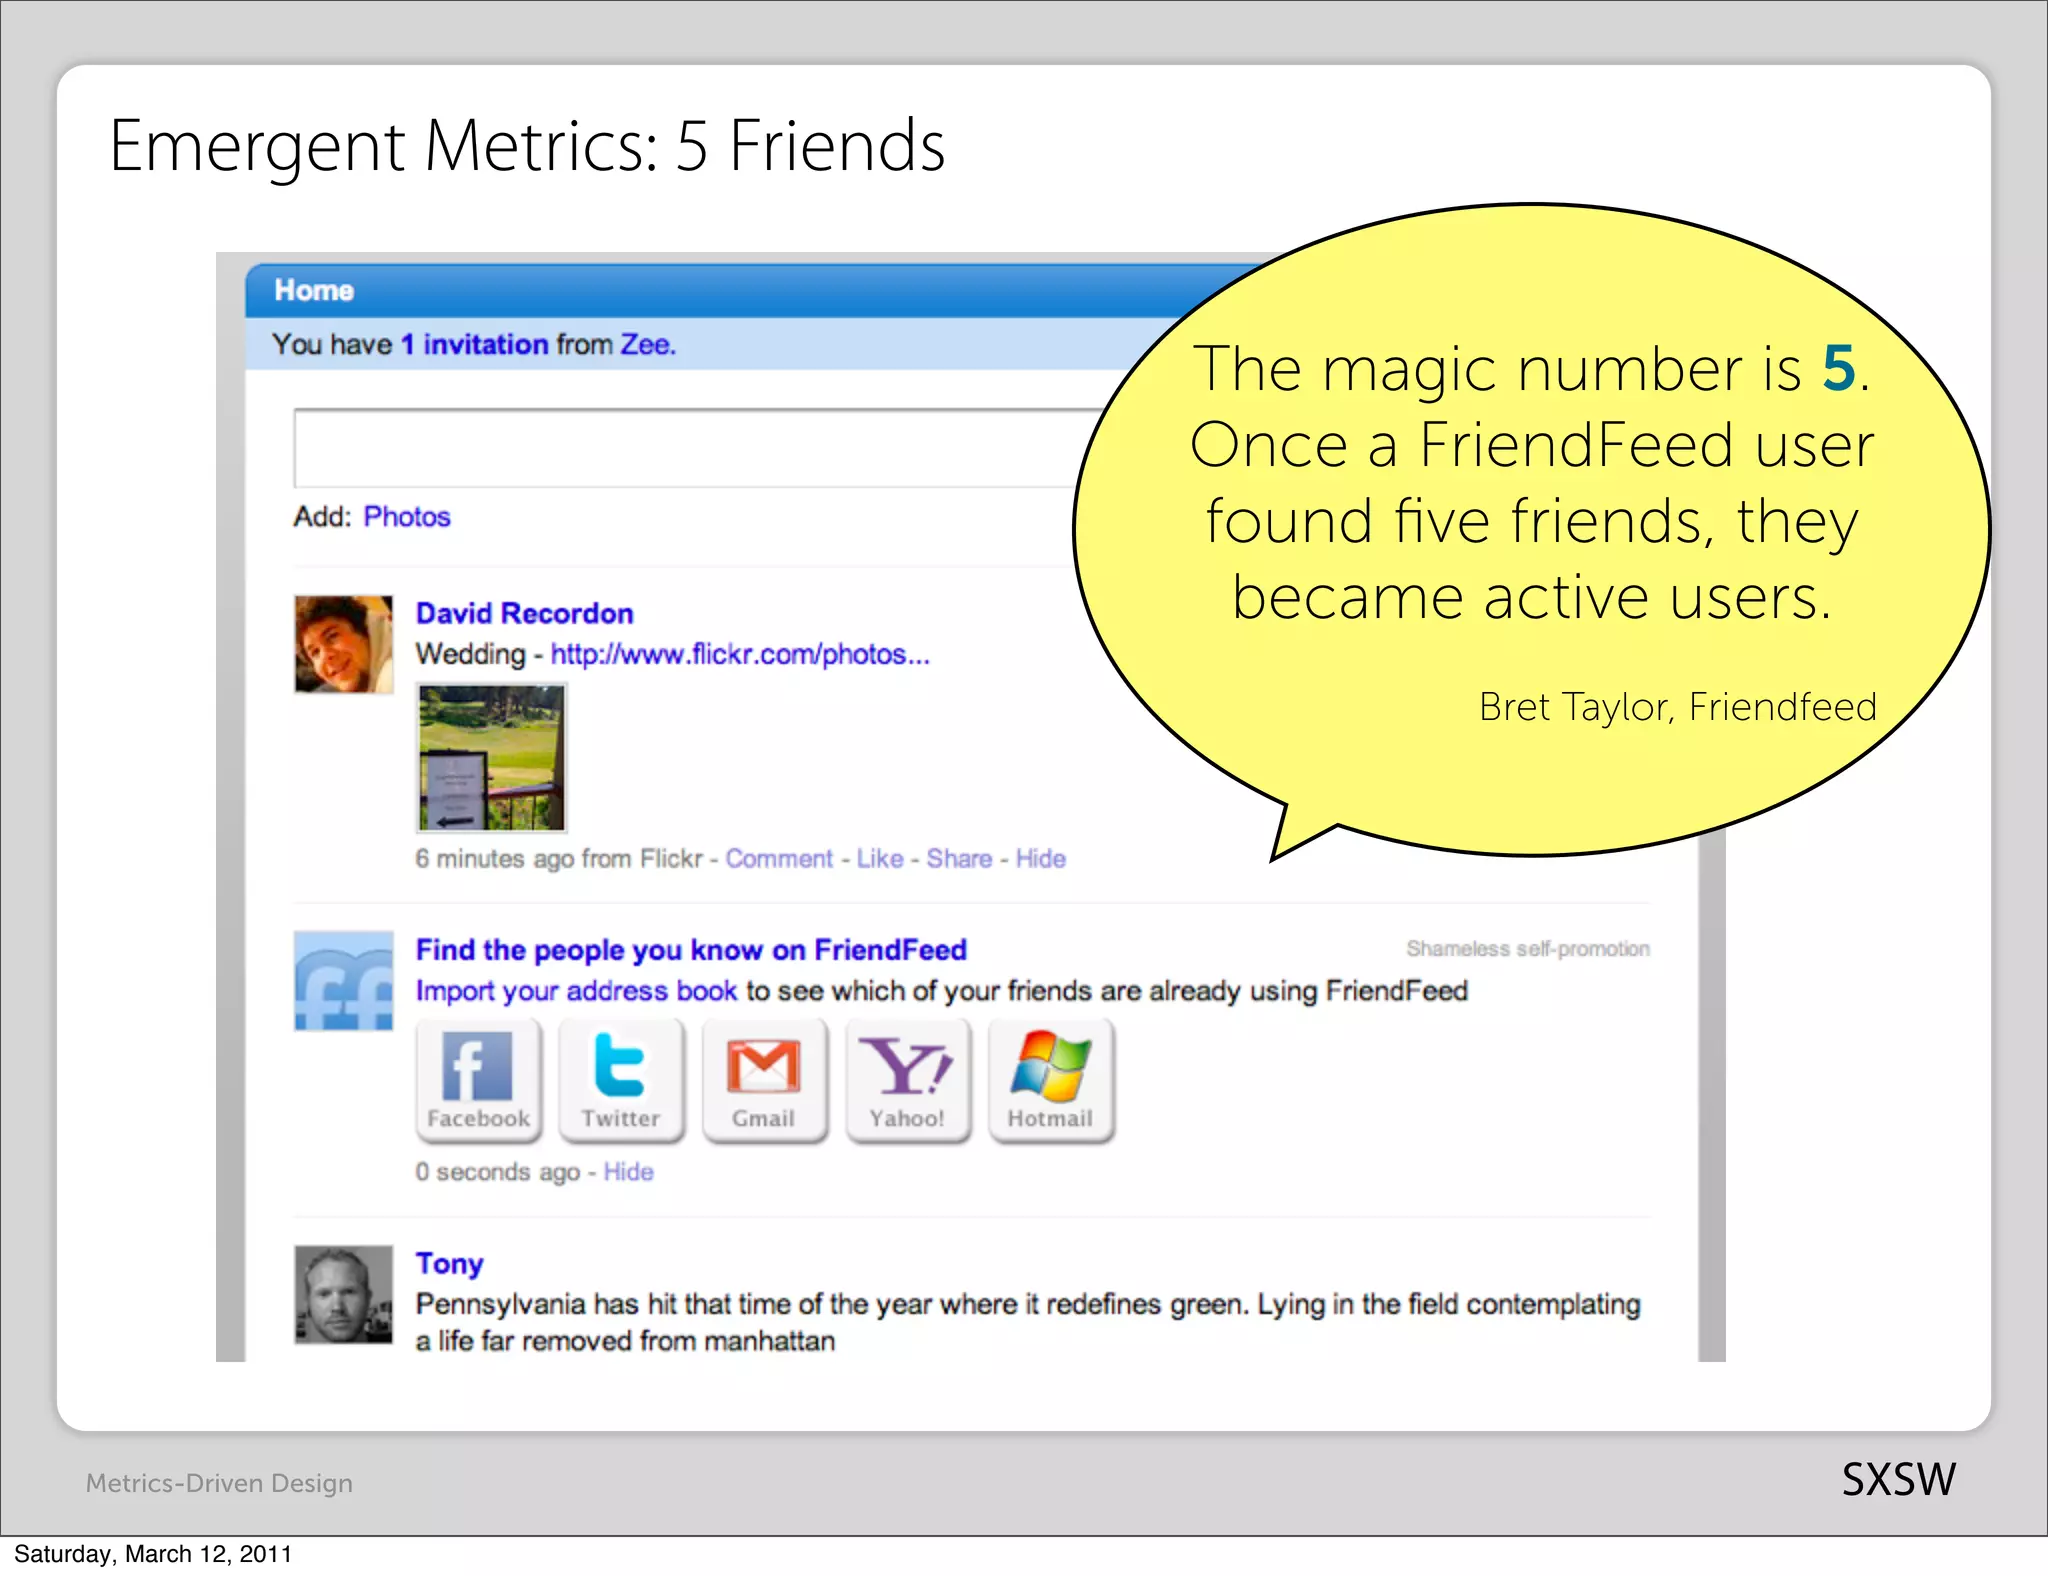The width and height of the screenshot is (2048, 1576).
Task: Click the Twitter import icon
Action: (621, 1080)
